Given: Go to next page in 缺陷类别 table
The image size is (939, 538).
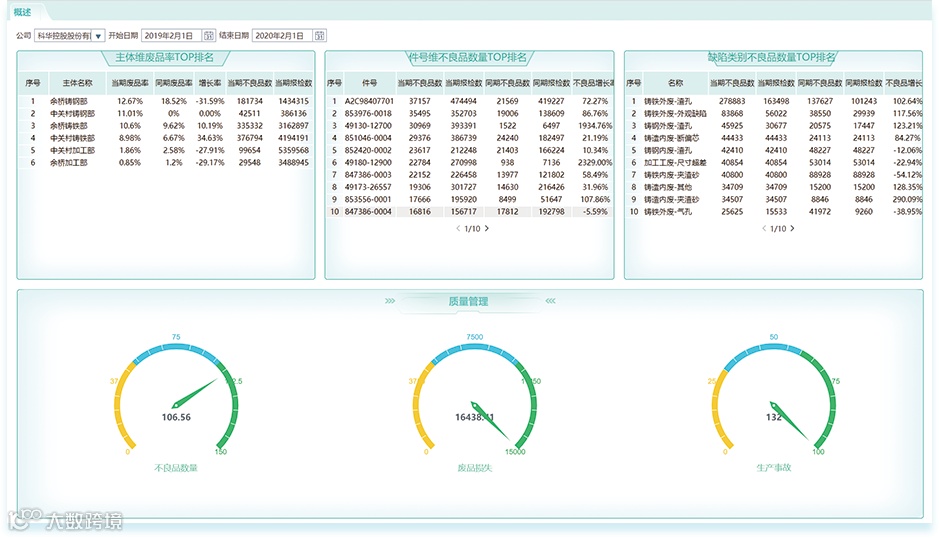Looking at the screenshot, I should (792, 228).
